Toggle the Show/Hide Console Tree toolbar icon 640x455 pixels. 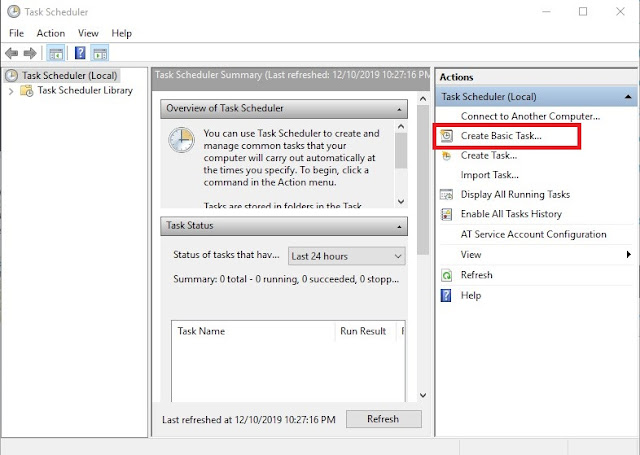[x=56, y=53]
